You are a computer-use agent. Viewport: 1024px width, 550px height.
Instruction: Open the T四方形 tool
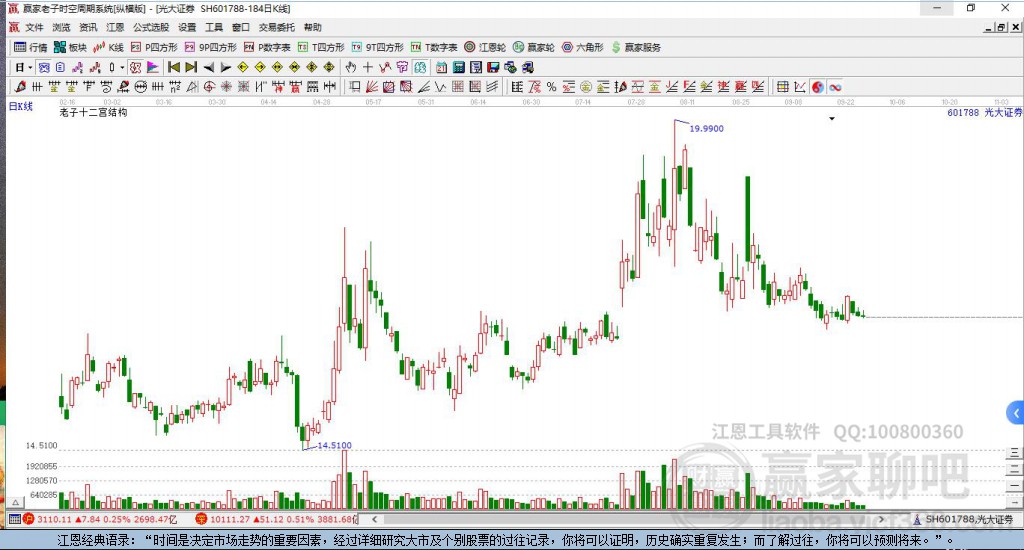321,47
